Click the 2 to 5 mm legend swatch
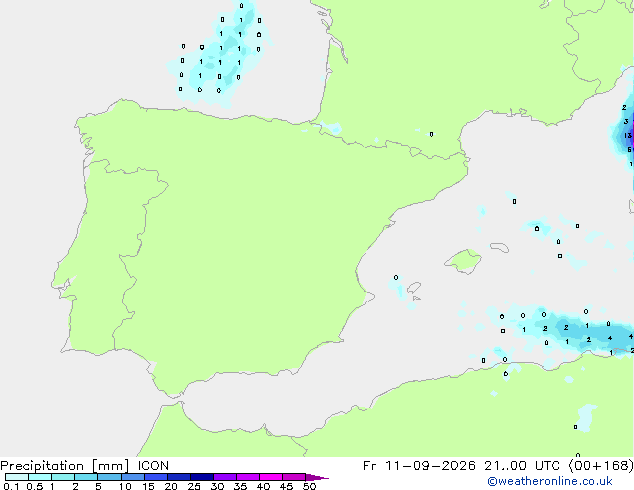 (x=86, y=477)
